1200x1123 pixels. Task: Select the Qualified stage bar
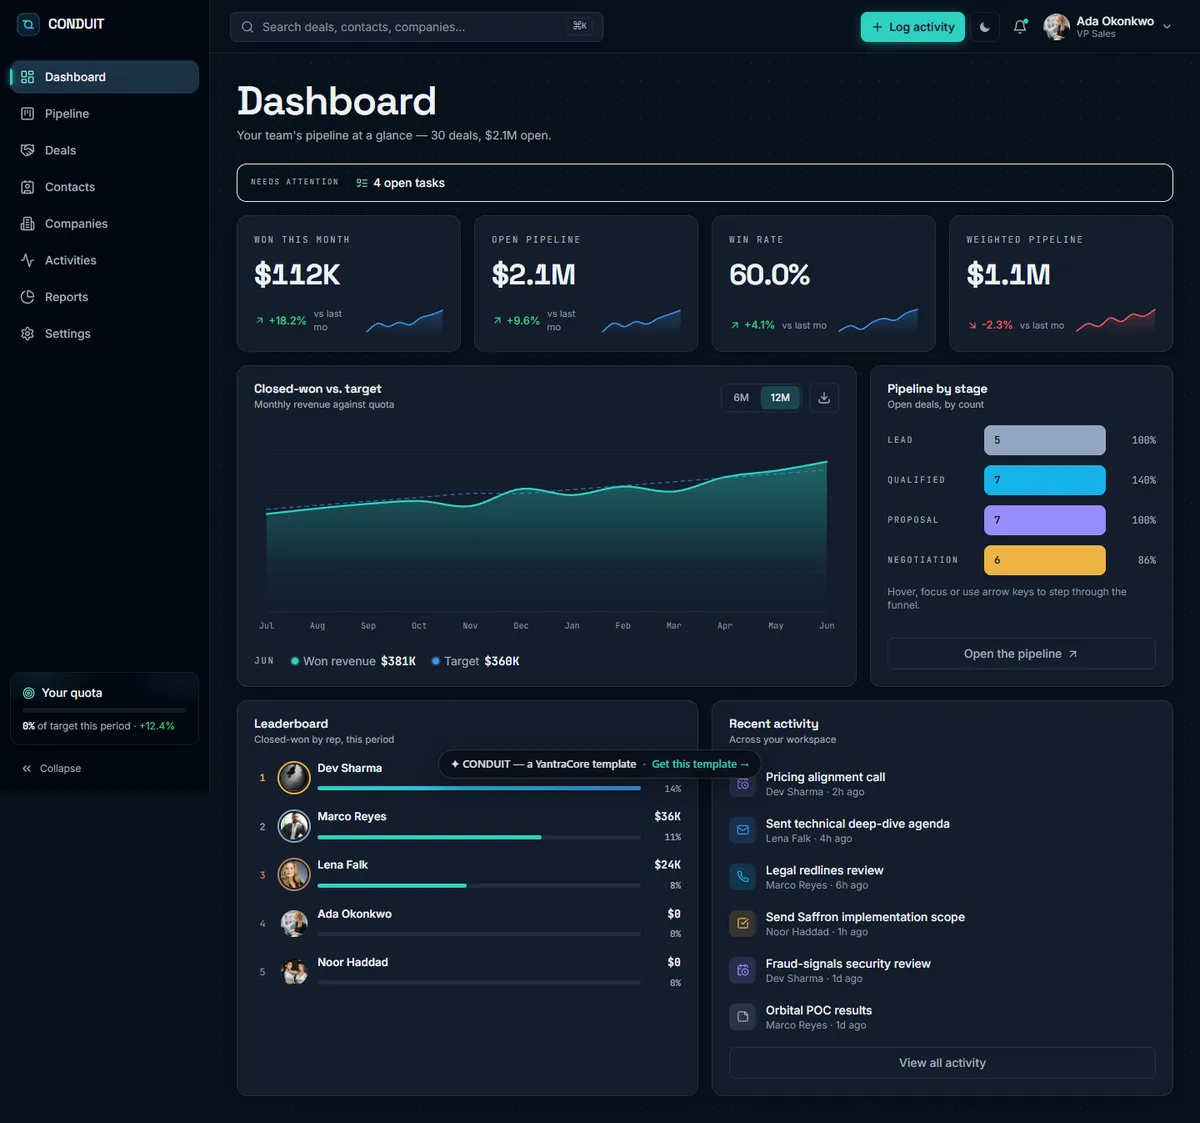(1045, 480)
